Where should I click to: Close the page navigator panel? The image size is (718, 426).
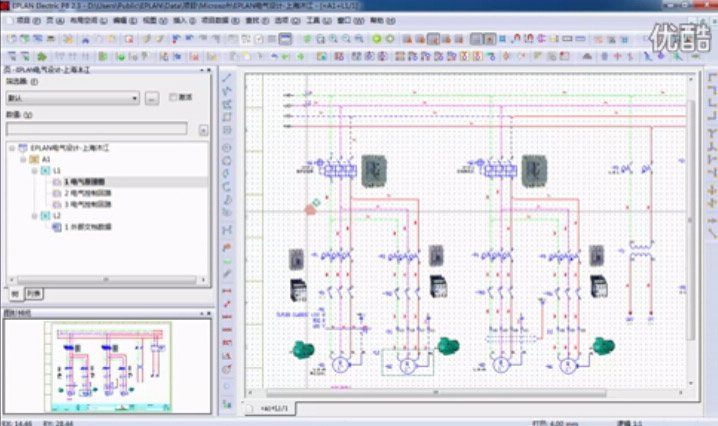click(x=209, y=70)
